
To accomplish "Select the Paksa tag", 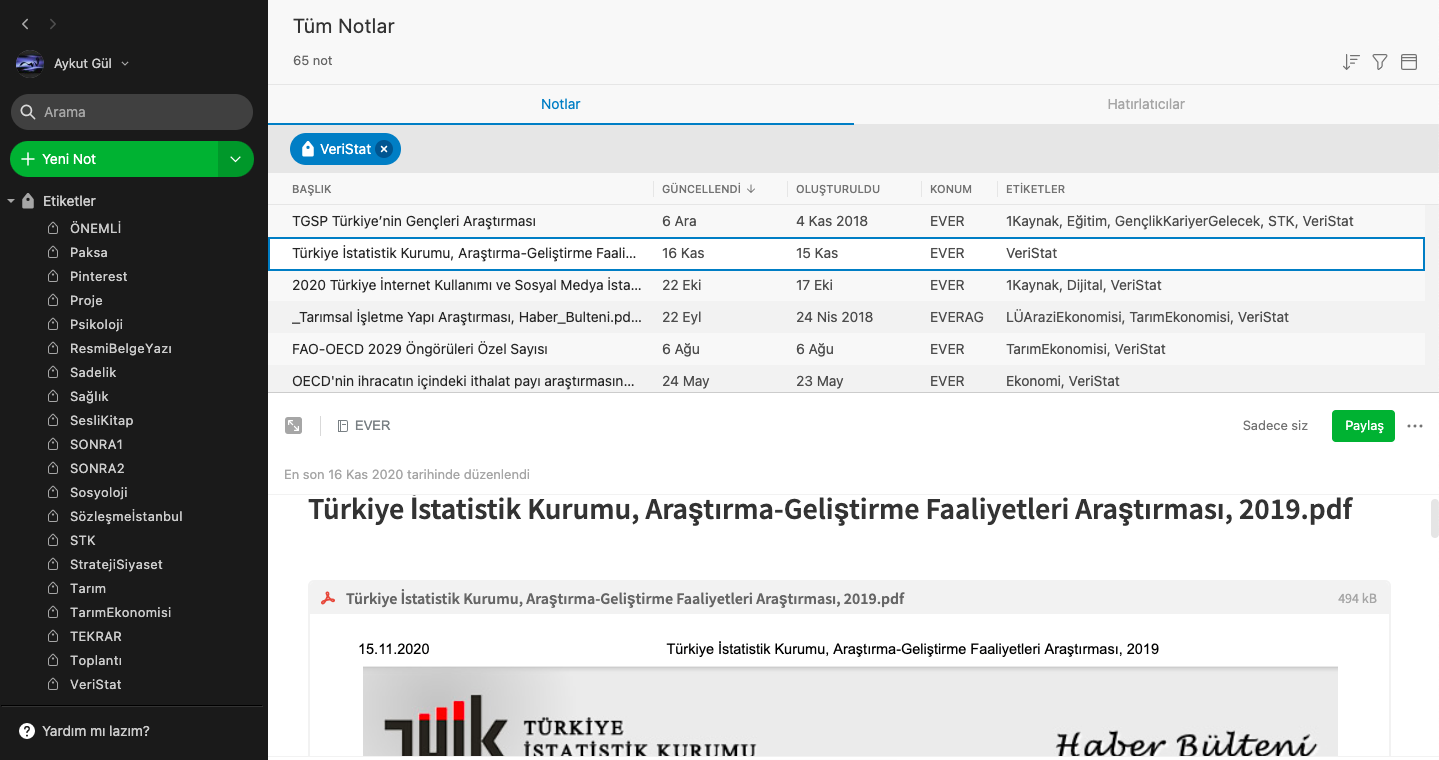I will pyautogui.click(x=88, y=252).
